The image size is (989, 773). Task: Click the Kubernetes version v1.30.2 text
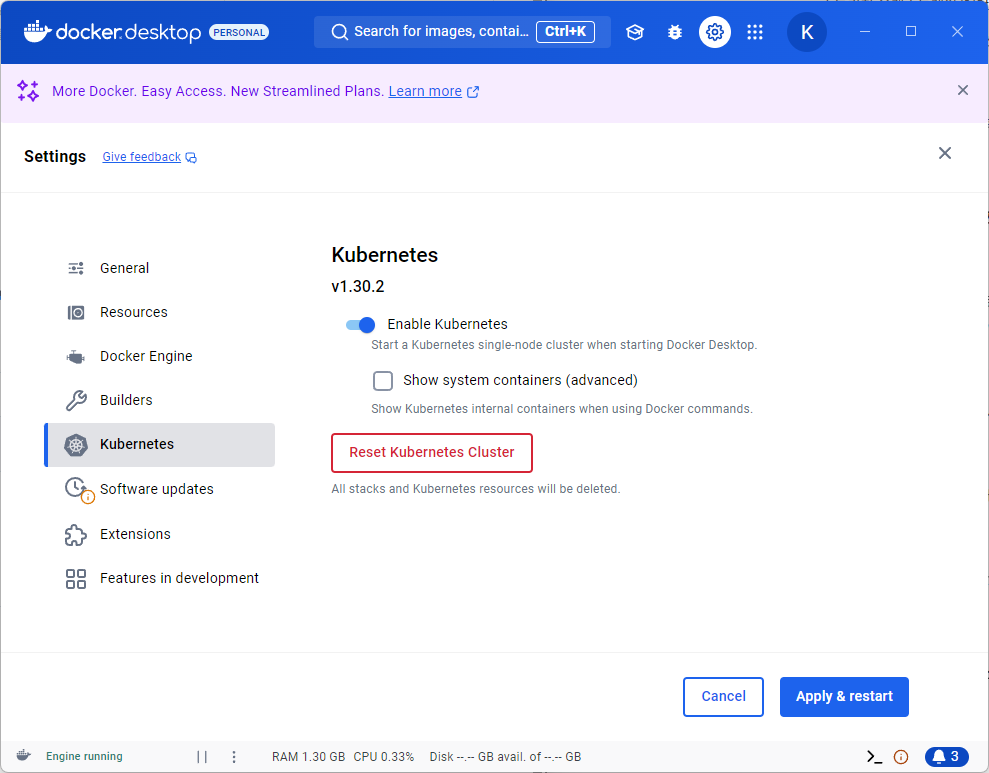pos(358,287)
